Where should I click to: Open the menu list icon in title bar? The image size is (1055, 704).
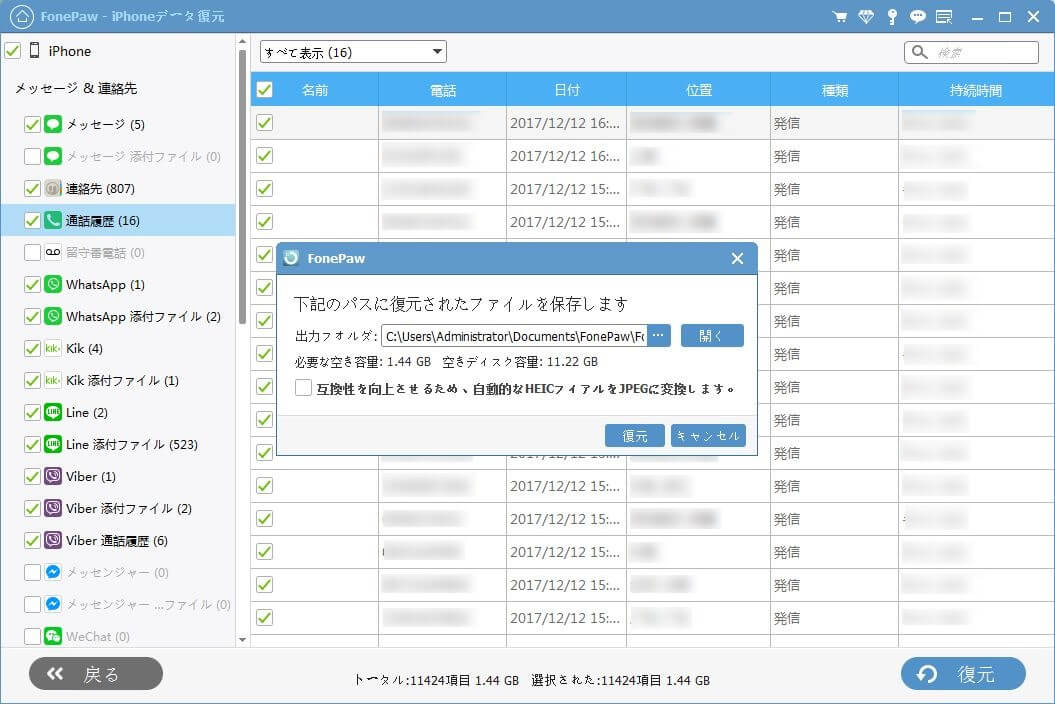coord(944,17)
